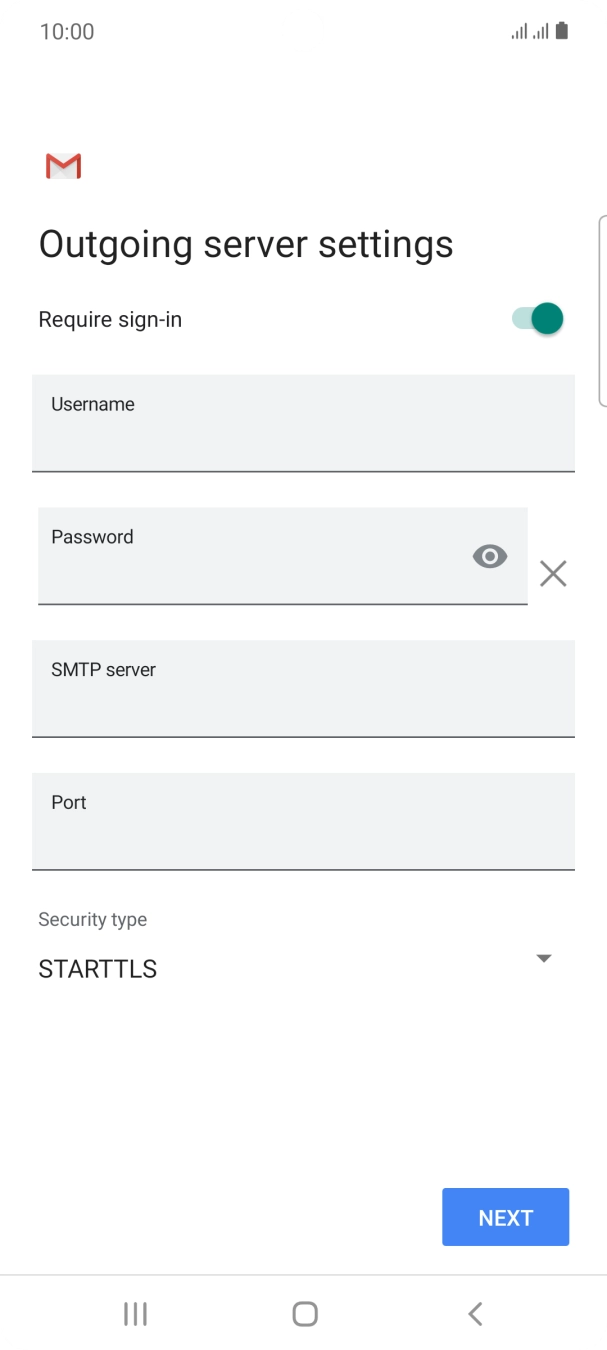Disable the Require sign-in switch
The height and width of the screenshot is (1350, 607).
pyautogui.click(x=538, y=319)
